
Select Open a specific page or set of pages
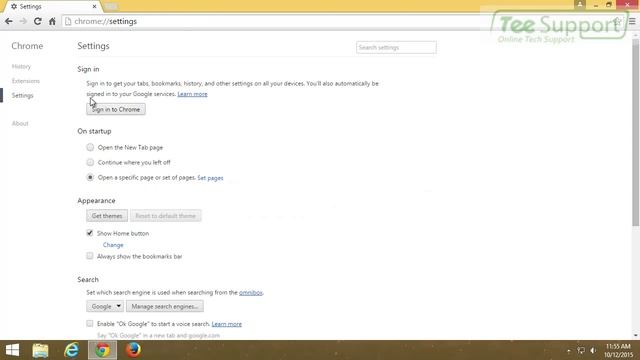tap(90, 177)
